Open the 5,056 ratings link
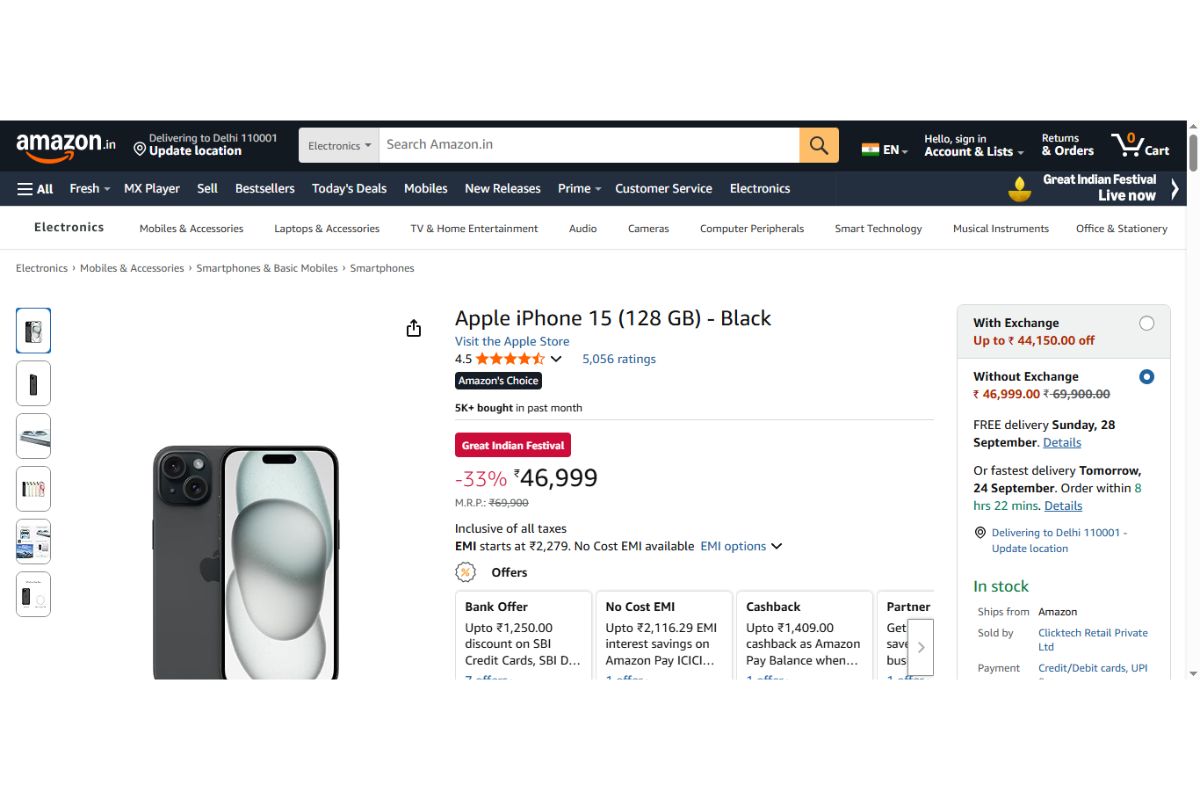Viewport: 1200px width, 800px height. [618, 358]
